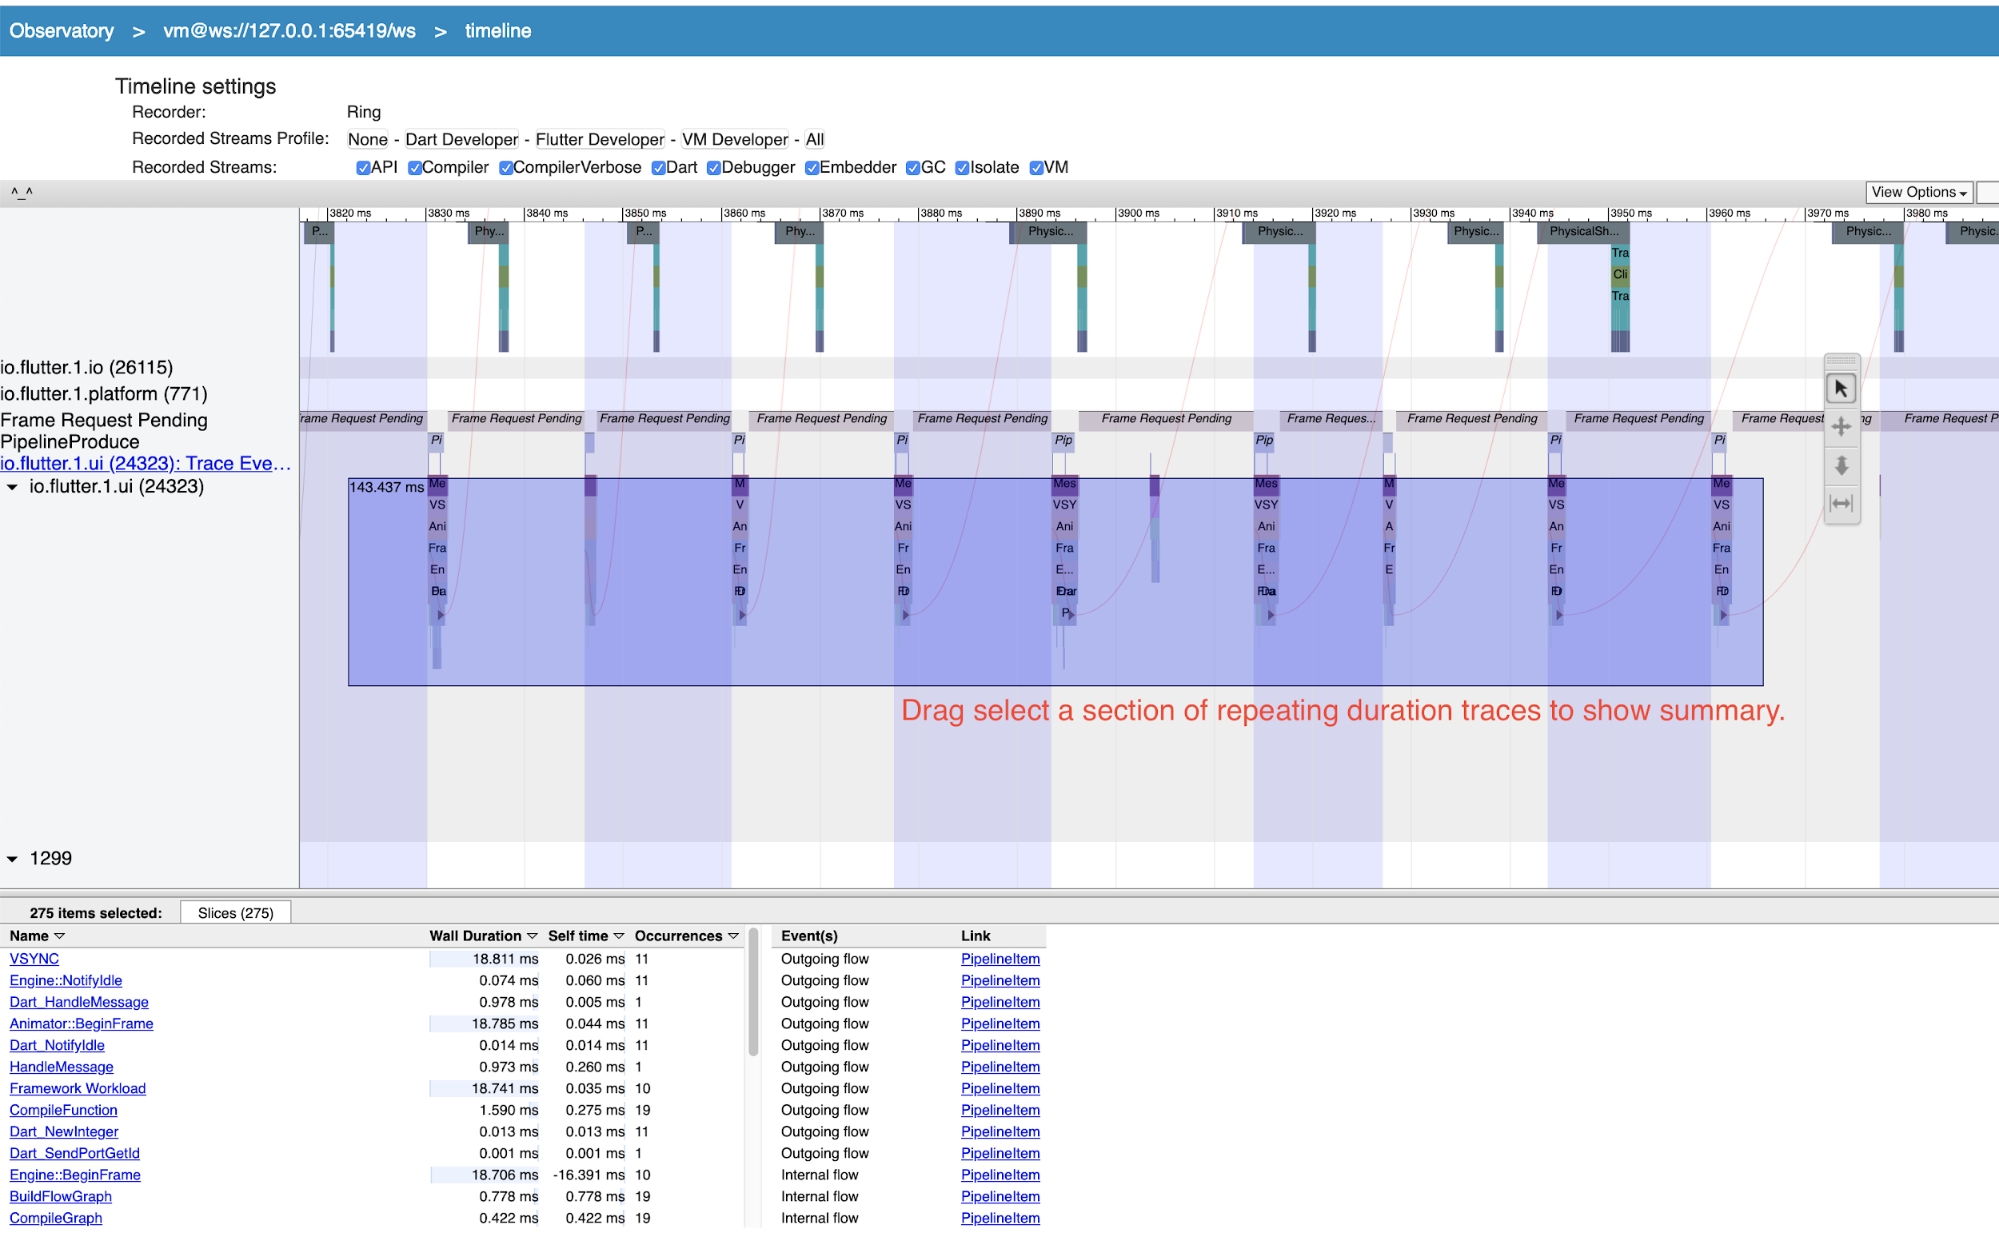This screenshot has width=1999, height=1256.
Task: Click the 'Cli' slice under PhysicalSh...
Action: (1620, 274)
